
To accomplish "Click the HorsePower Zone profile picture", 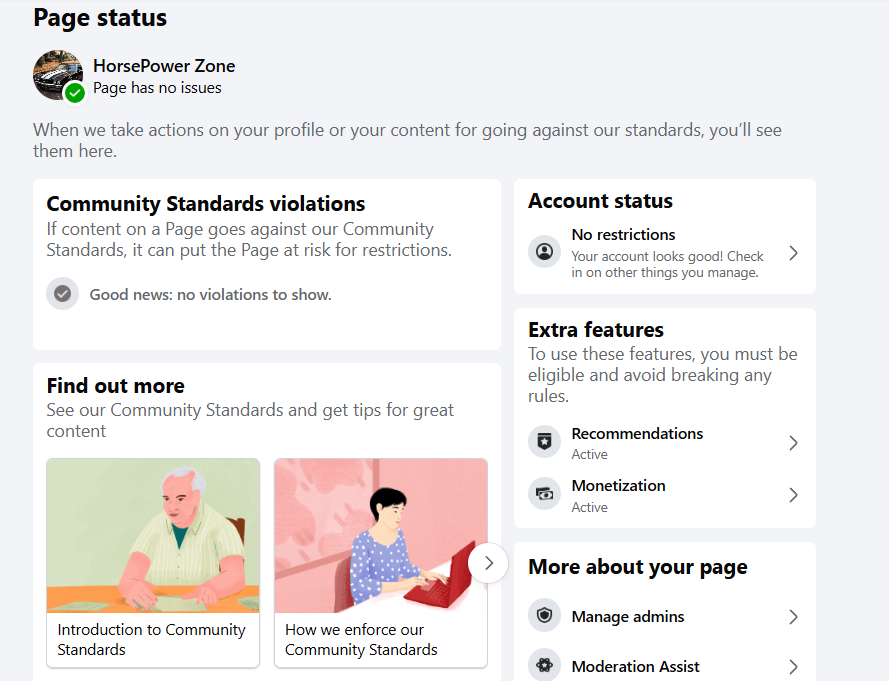I will [x=56, y=73].
